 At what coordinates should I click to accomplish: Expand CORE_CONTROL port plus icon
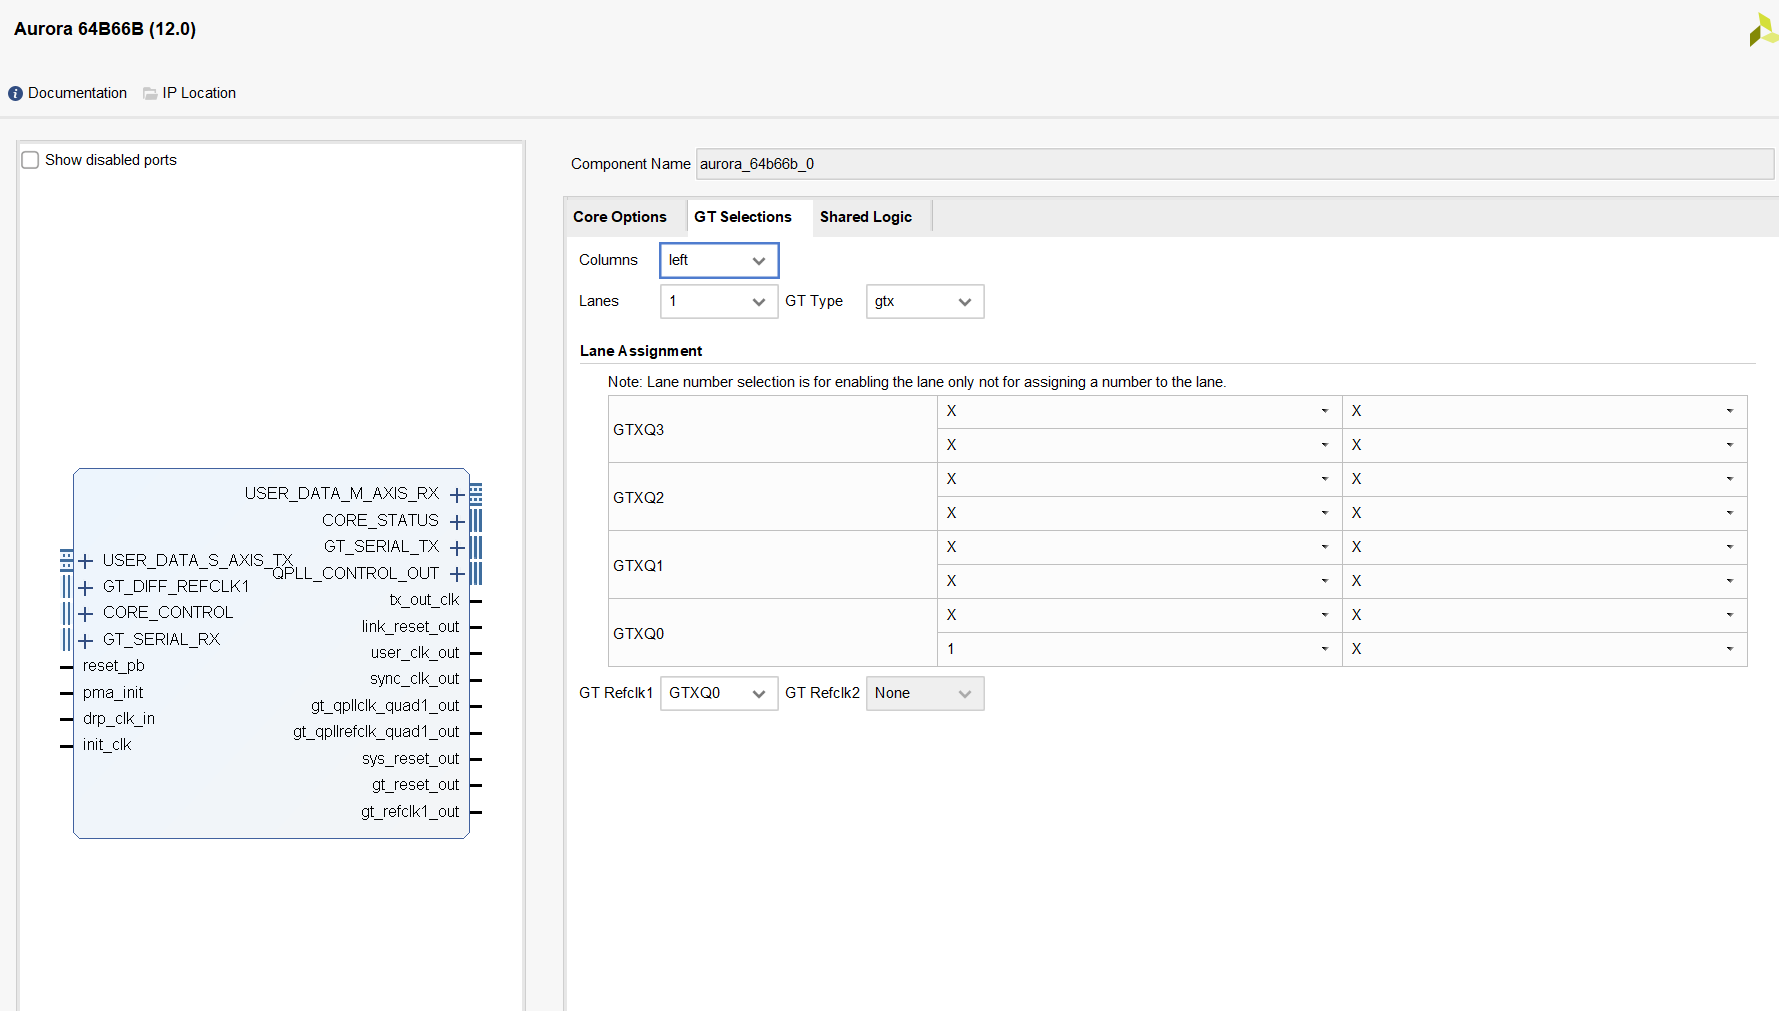coord(86,614)
